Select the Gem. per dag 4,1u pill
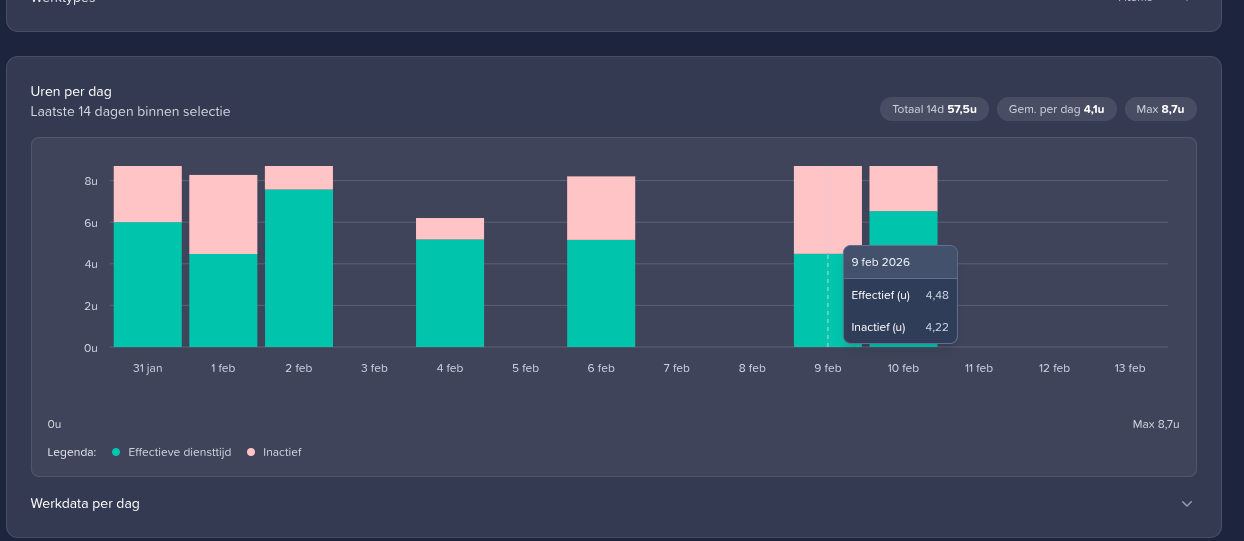 (1056, 109)
